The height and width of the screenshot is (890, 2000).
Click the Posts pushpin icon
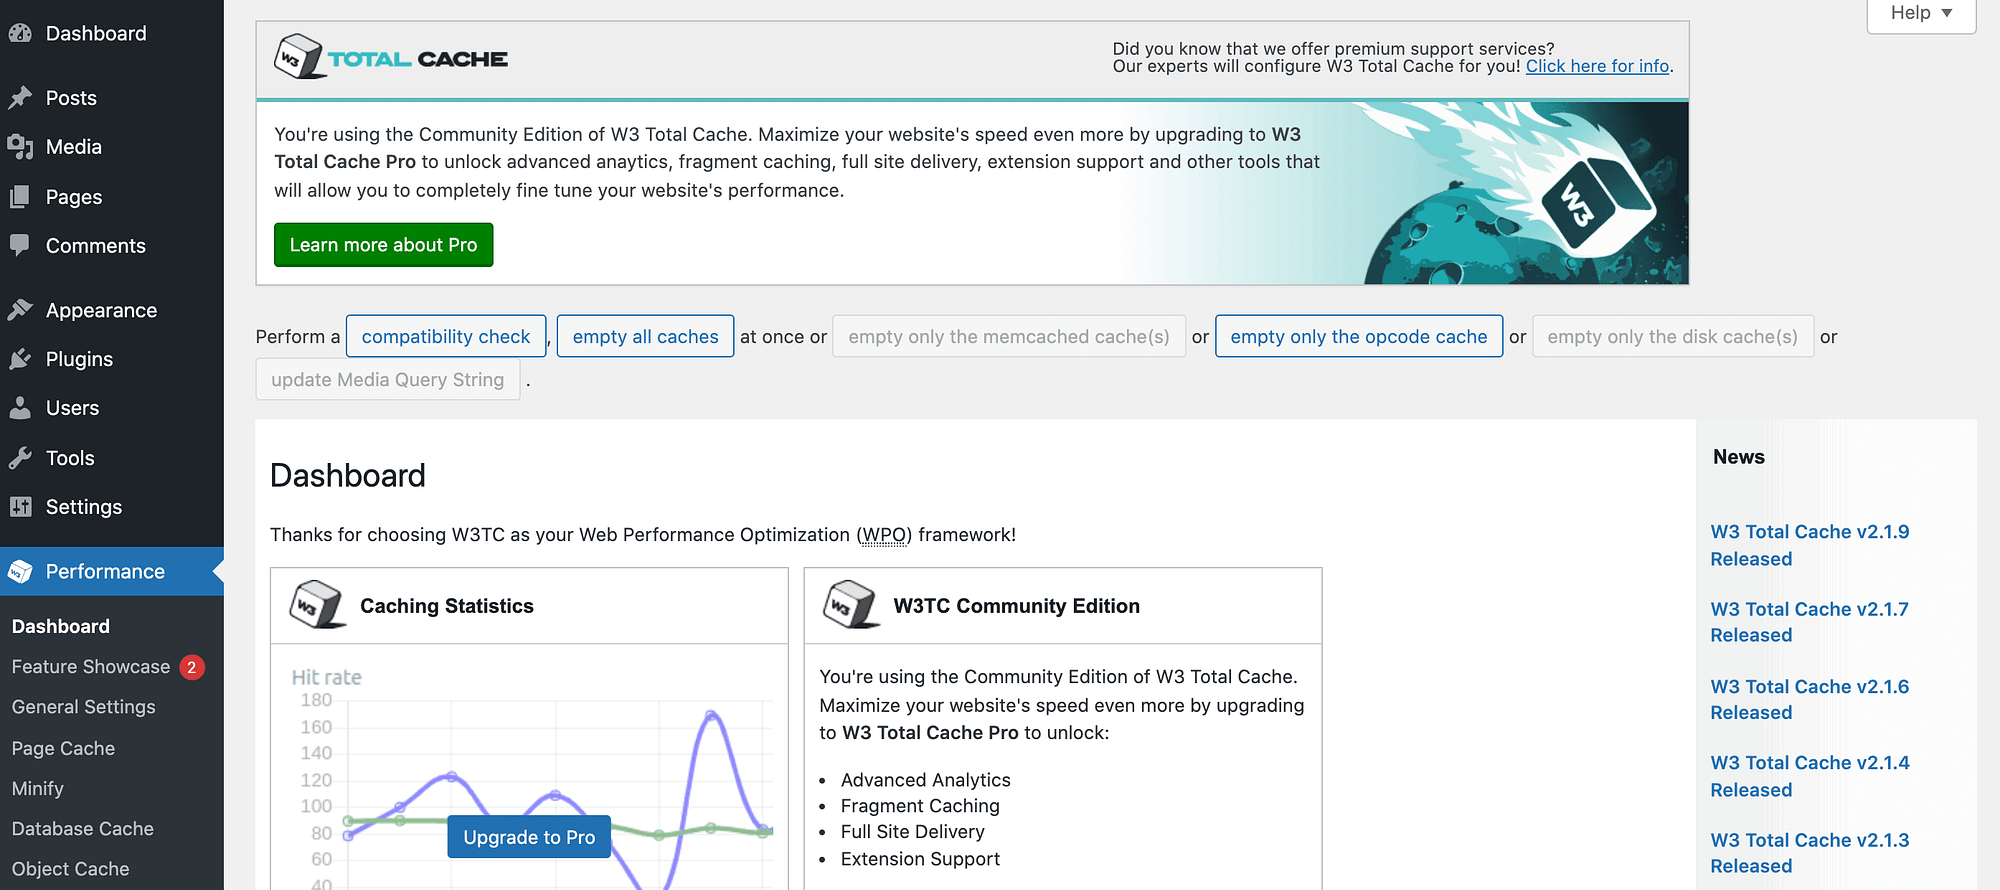tap(20, 98)
